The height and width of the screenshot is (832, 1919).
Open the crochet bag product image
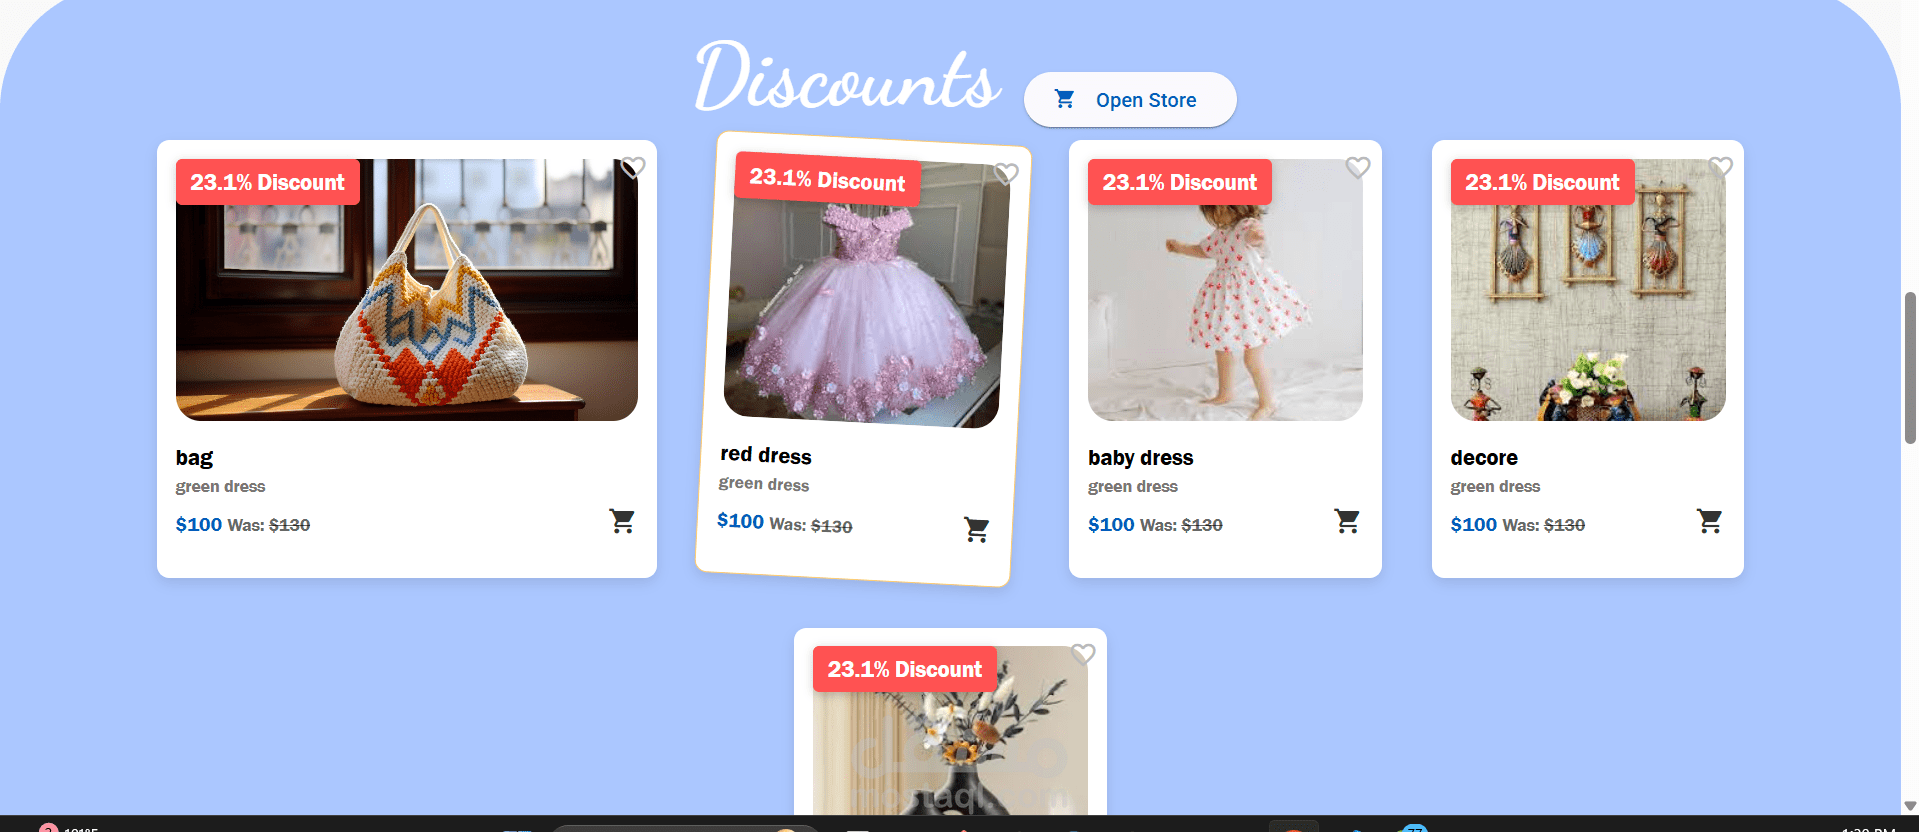pos(407,290)
